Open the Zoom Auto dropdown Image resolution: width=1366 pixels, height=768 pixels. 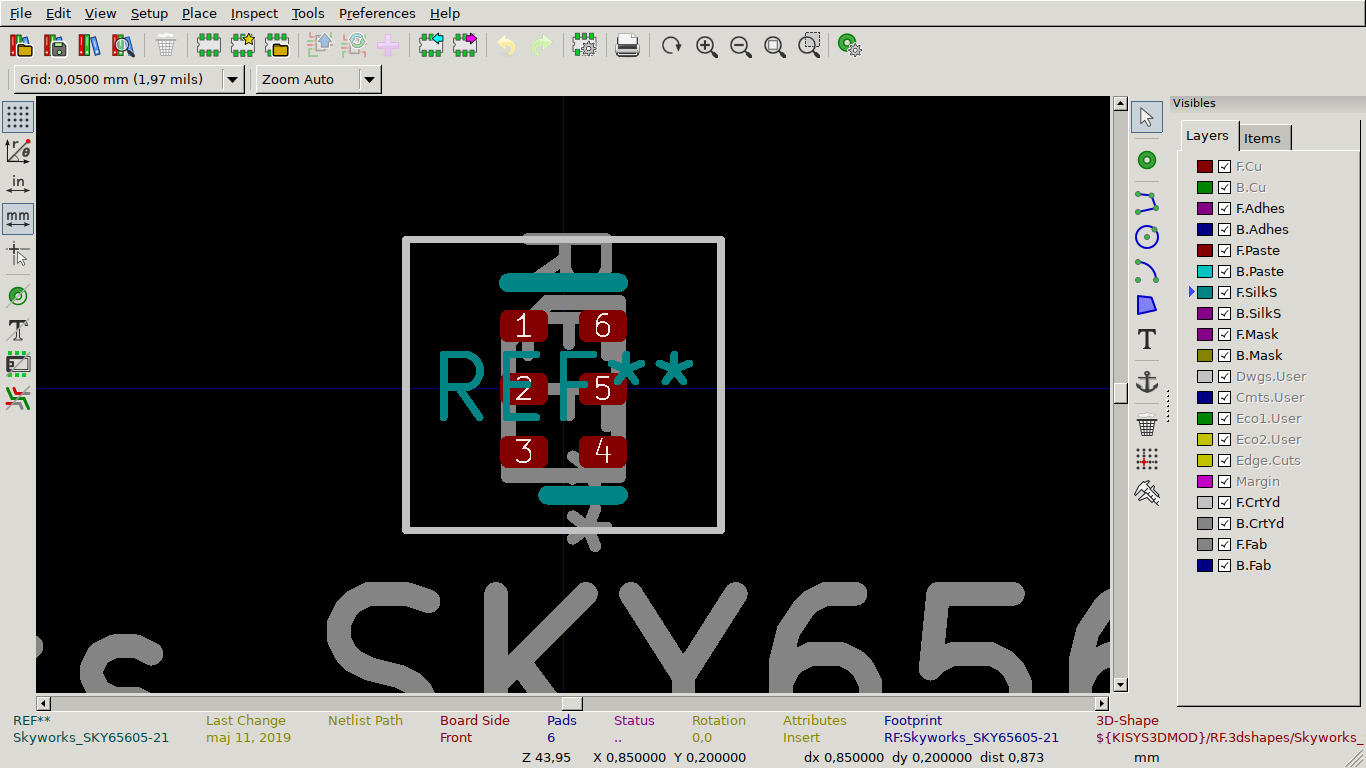click(370, 79)
